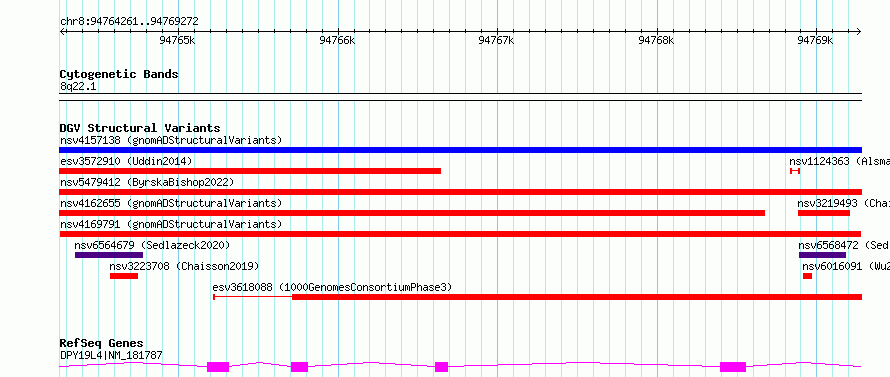Click the small nsv1124363 variant marker
The image size is (890, 377).
click(x=795, y=171)
